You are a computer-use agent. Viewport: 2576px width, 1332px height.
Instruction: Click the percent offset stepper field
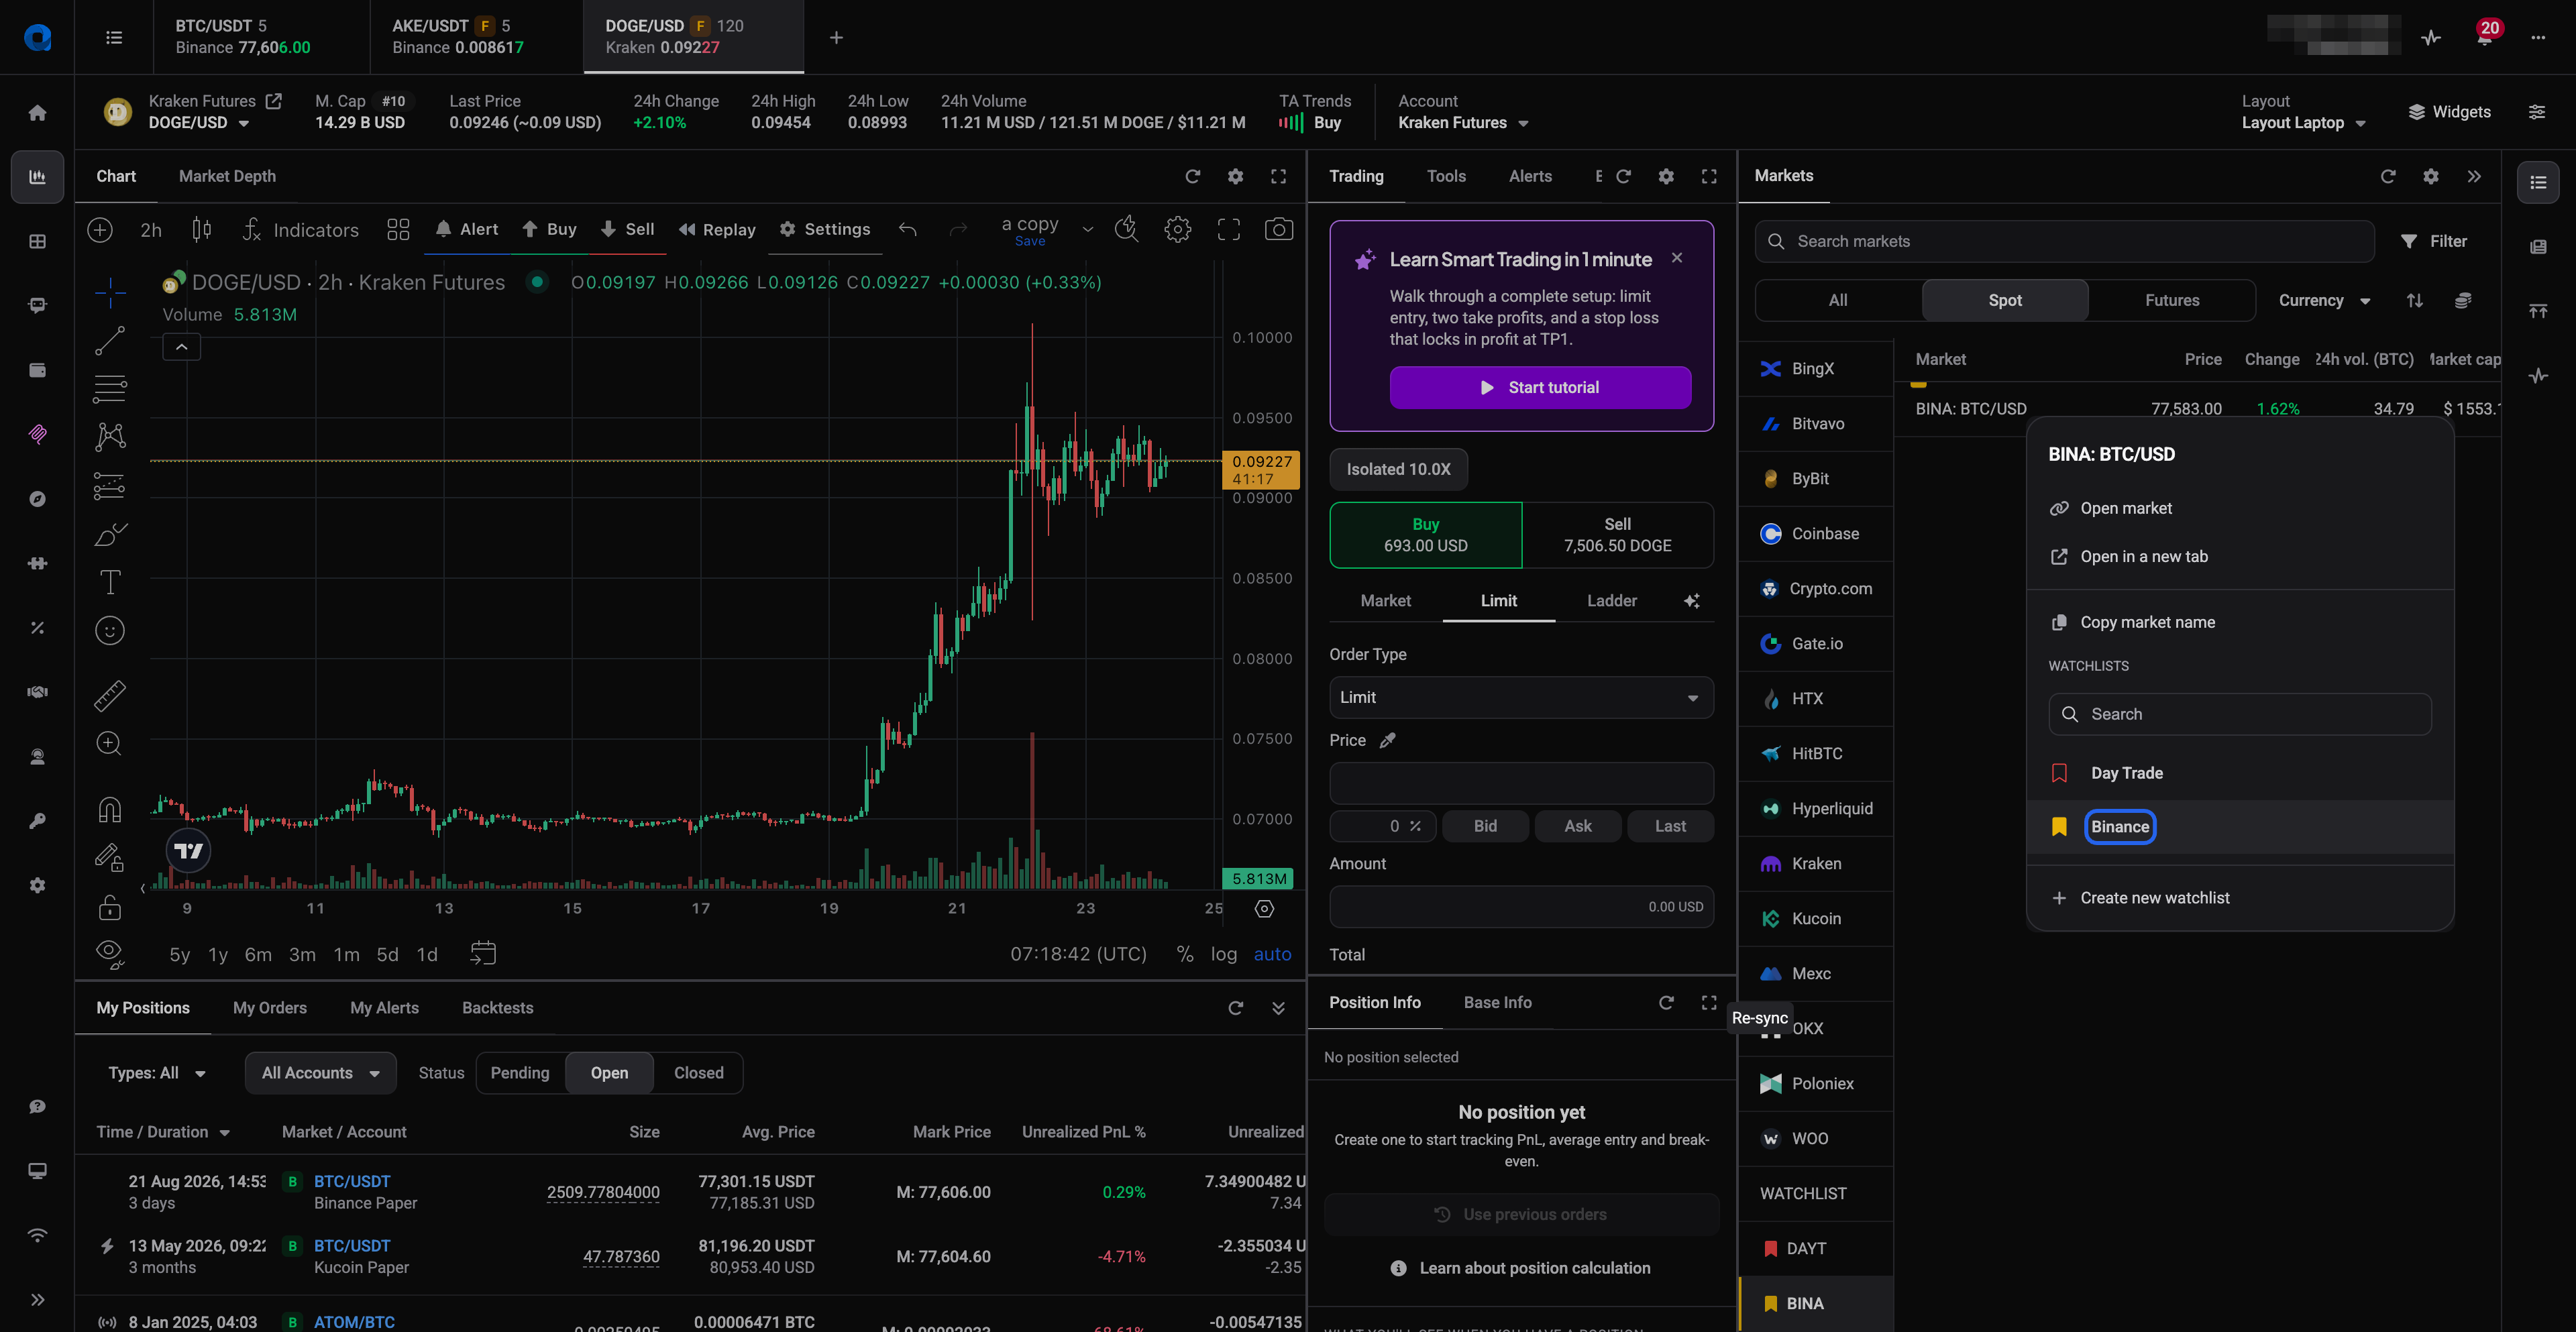(x=1382, y=826)
